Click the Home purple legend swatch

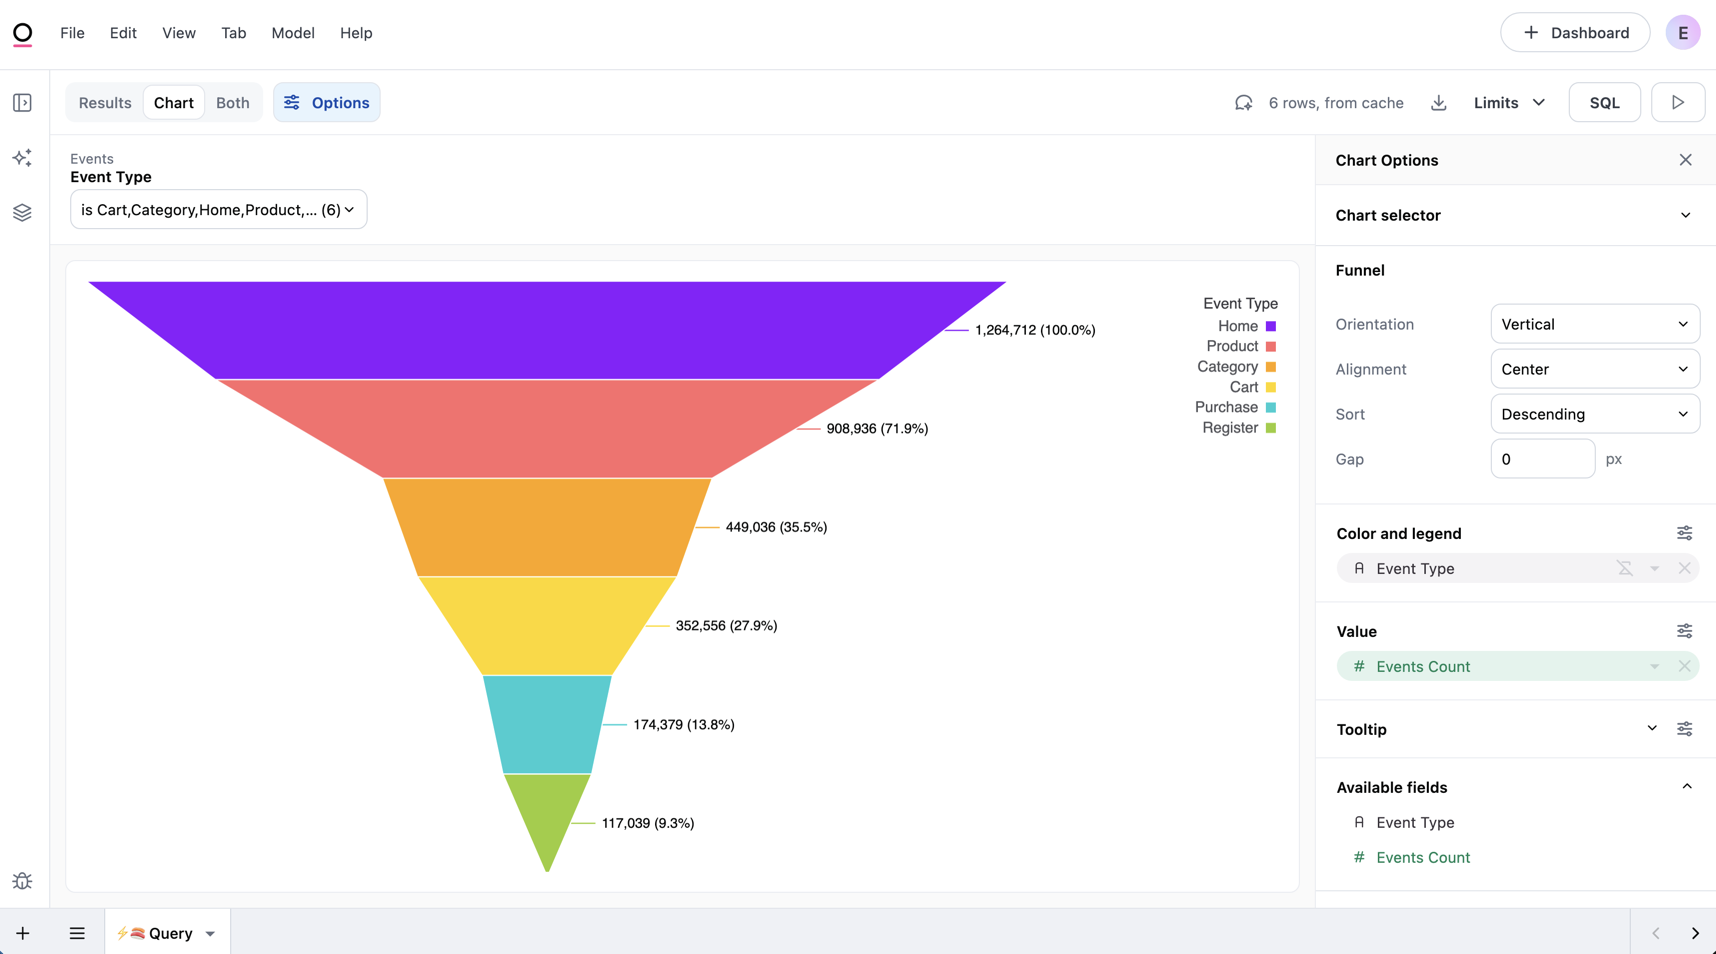[1271, 326]
